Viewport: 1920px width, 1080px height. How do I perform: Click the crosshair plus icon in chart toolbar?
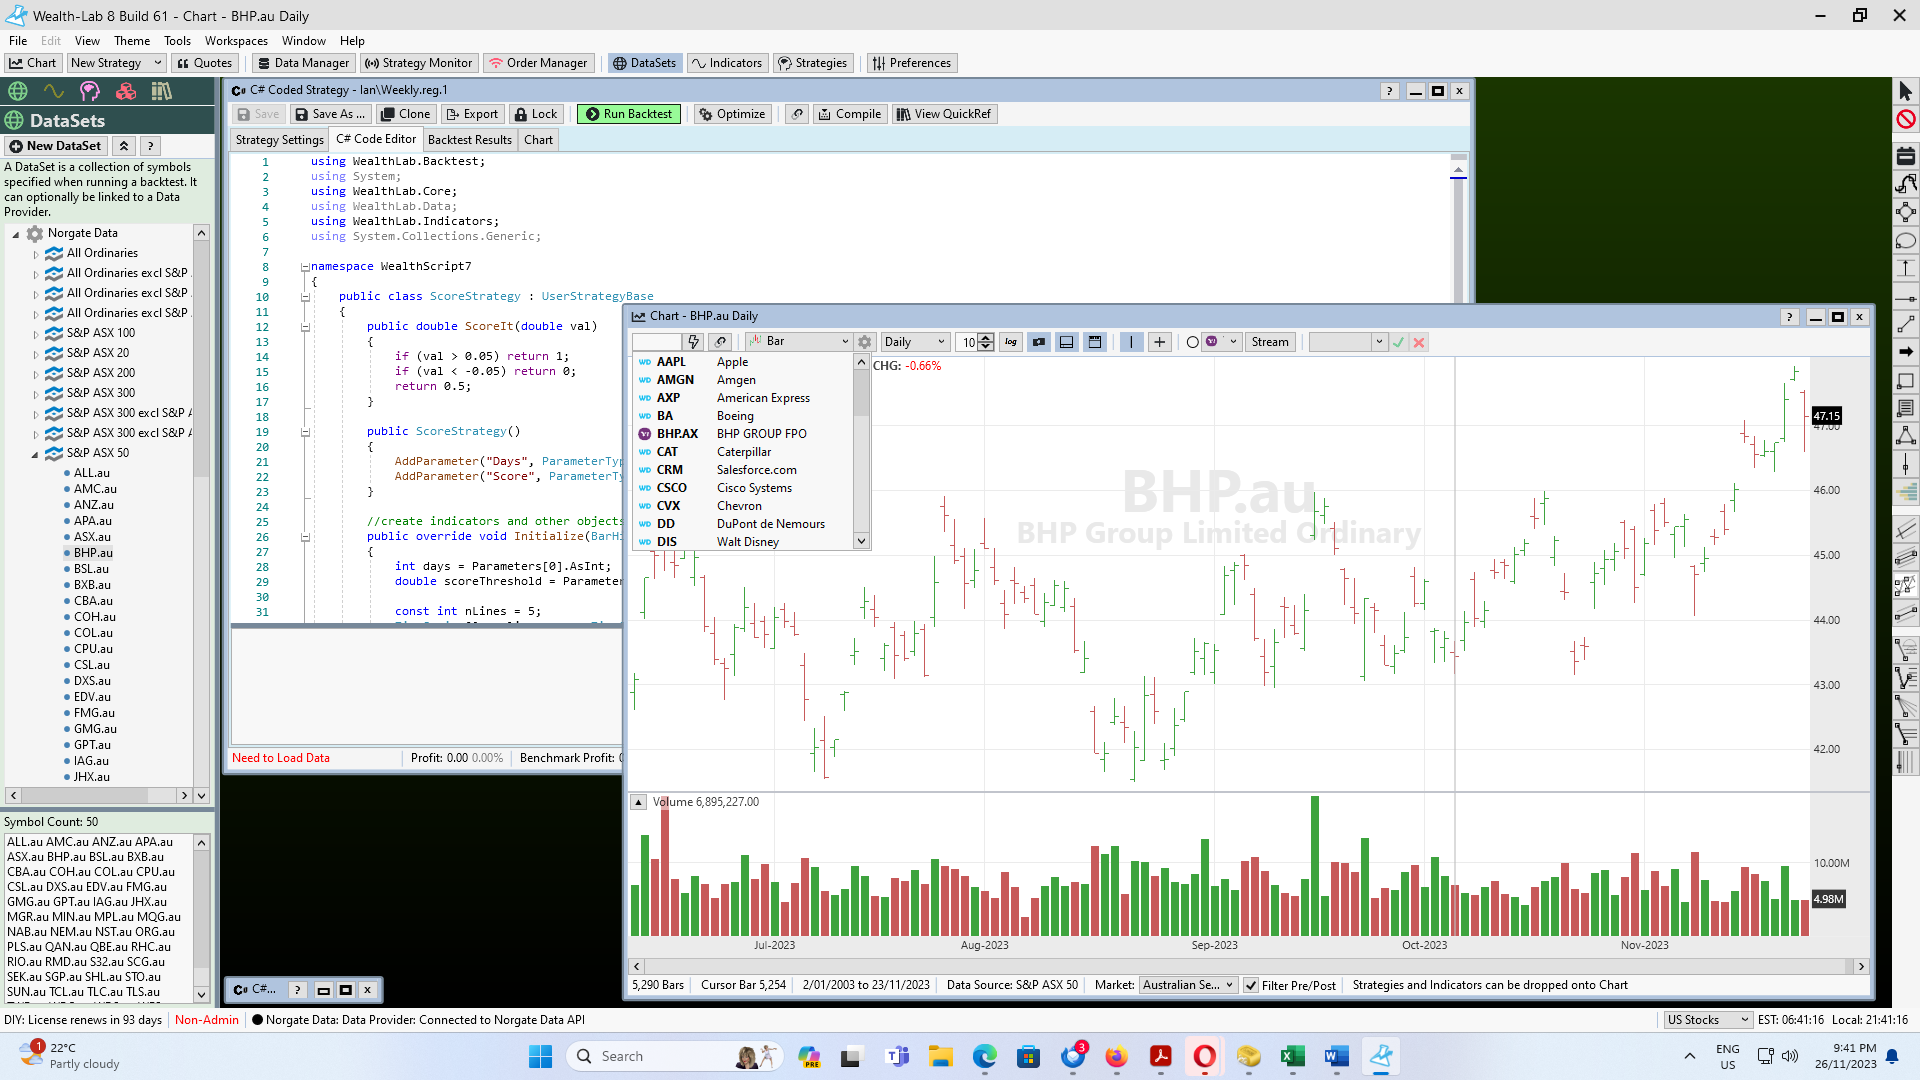[x=1159, y=342]
